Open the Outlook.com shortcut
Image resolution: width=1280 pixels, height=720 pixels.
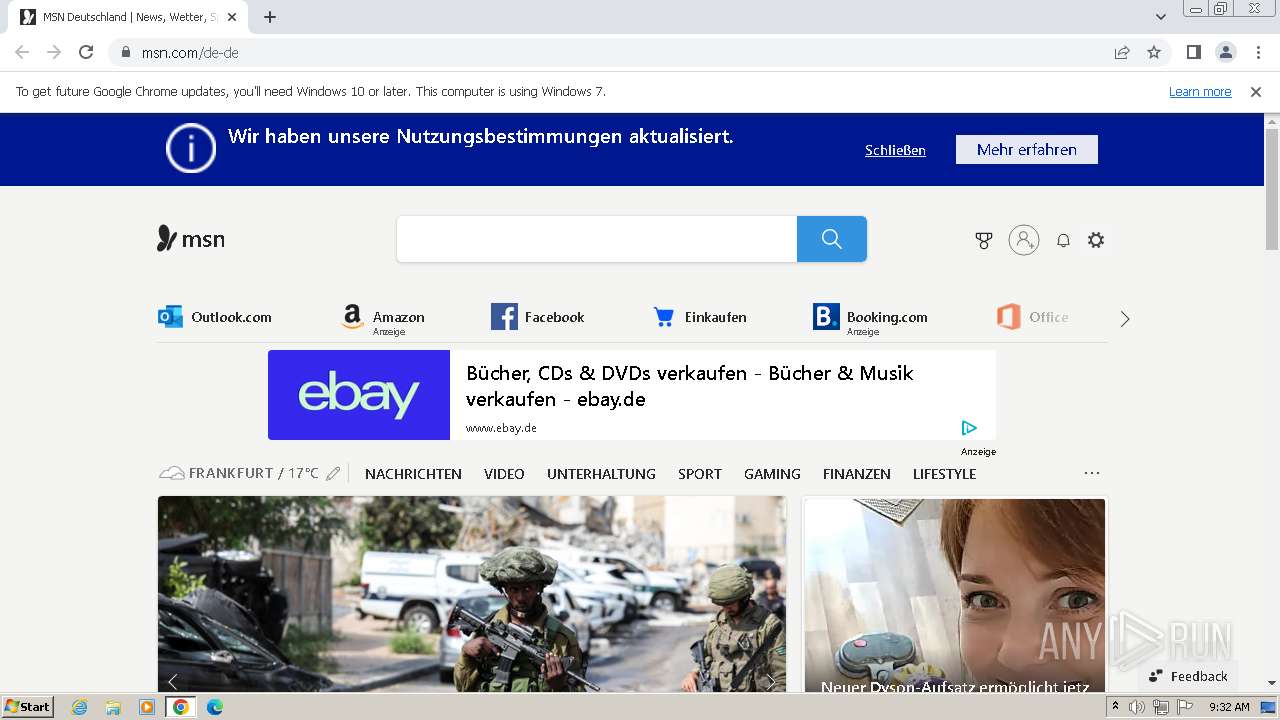coord(215,317)
